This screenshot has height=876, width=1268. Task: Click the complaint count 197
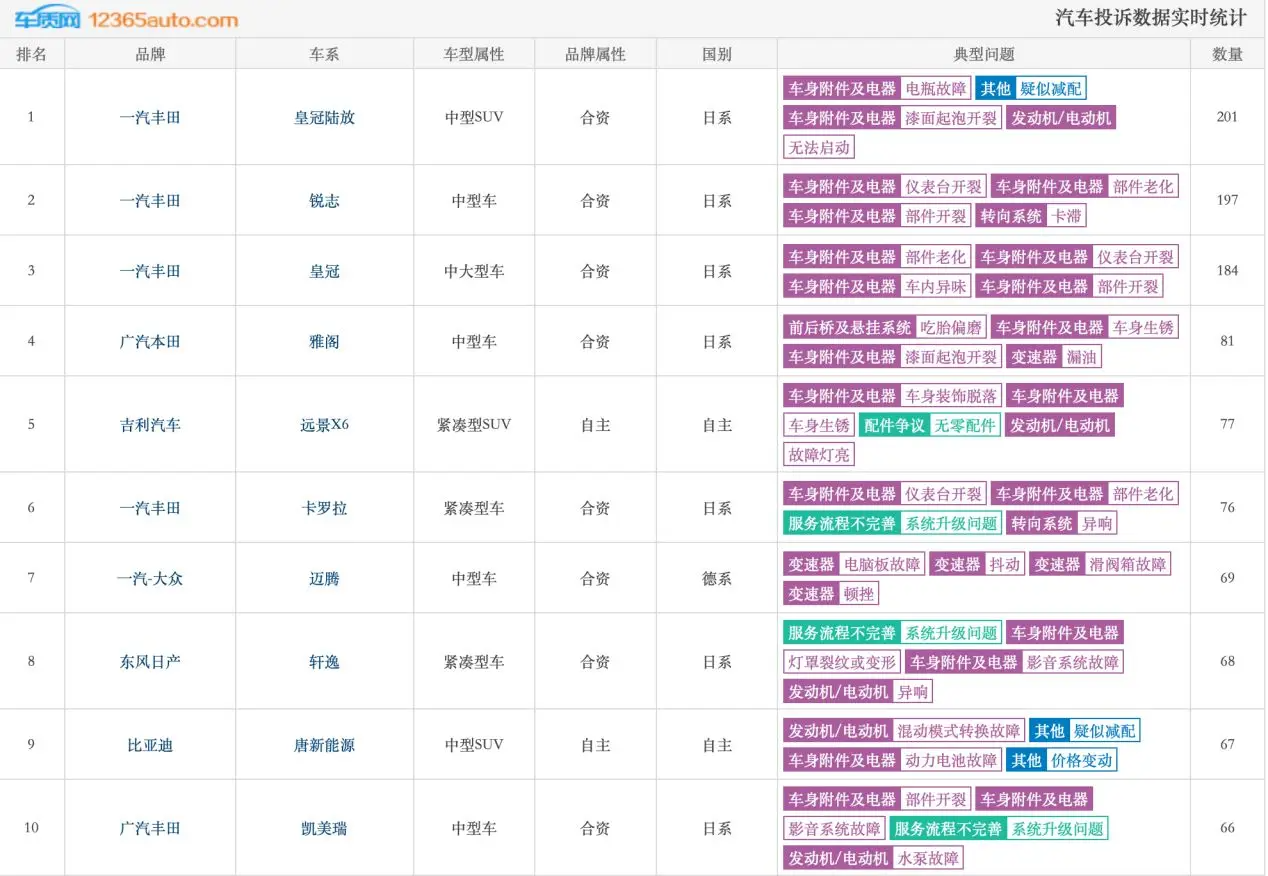1227,200
